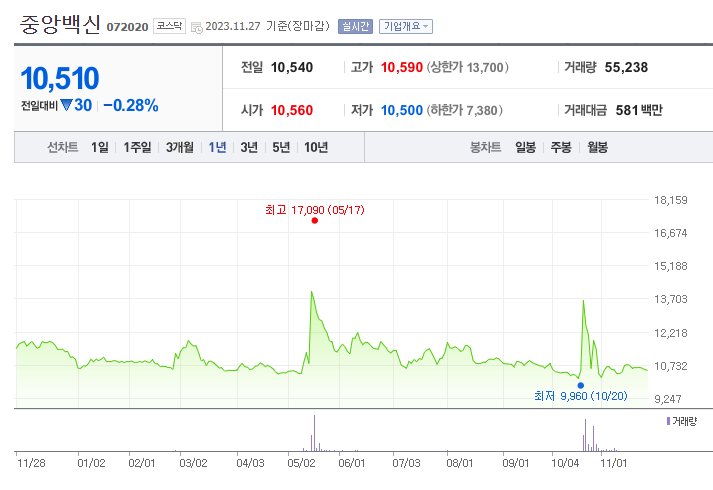Click the previous close value 10,540
This screenshot has height=490, width=713.
pyautogui.click(x=292, y=67)
